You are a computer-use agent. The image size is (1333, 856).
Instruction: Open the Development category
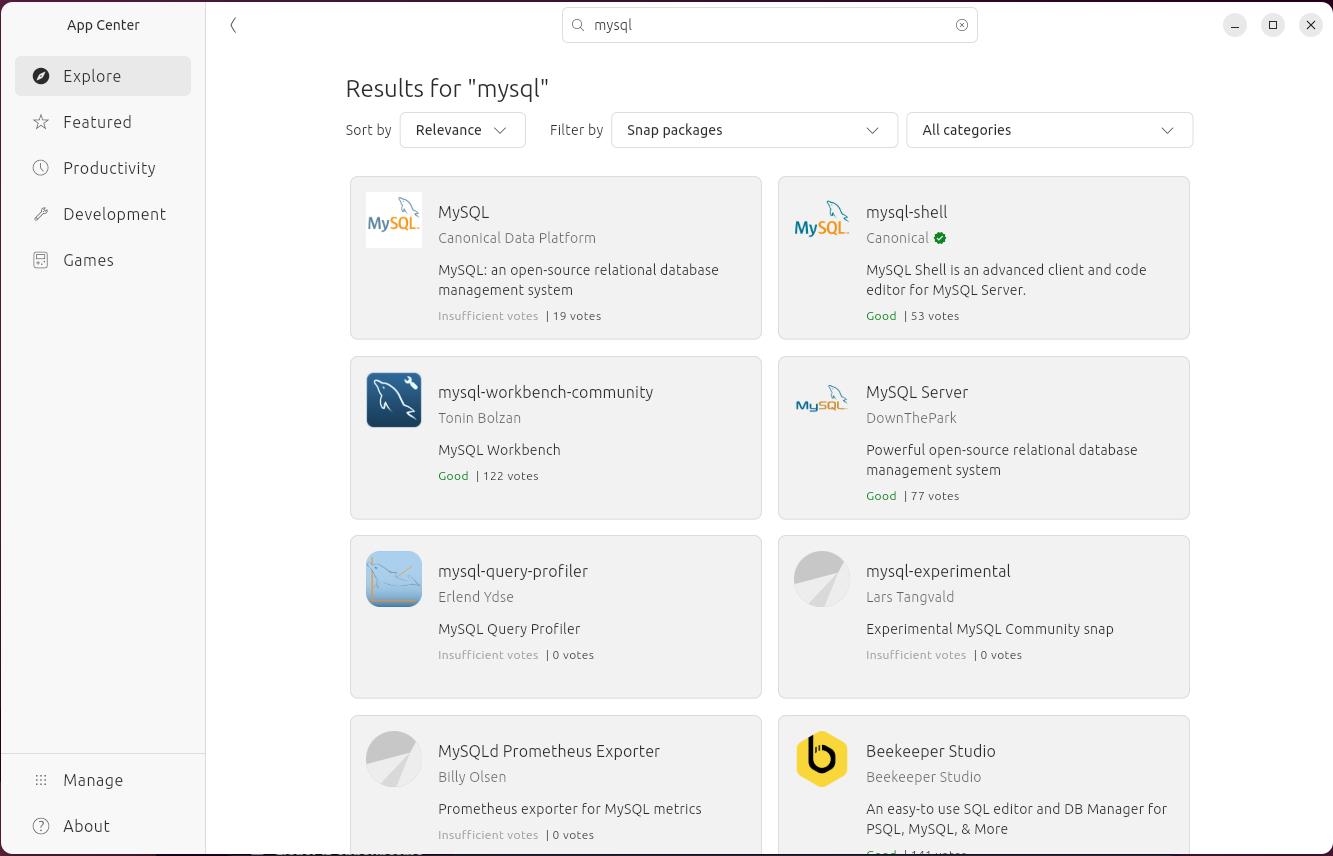point(103,214)
